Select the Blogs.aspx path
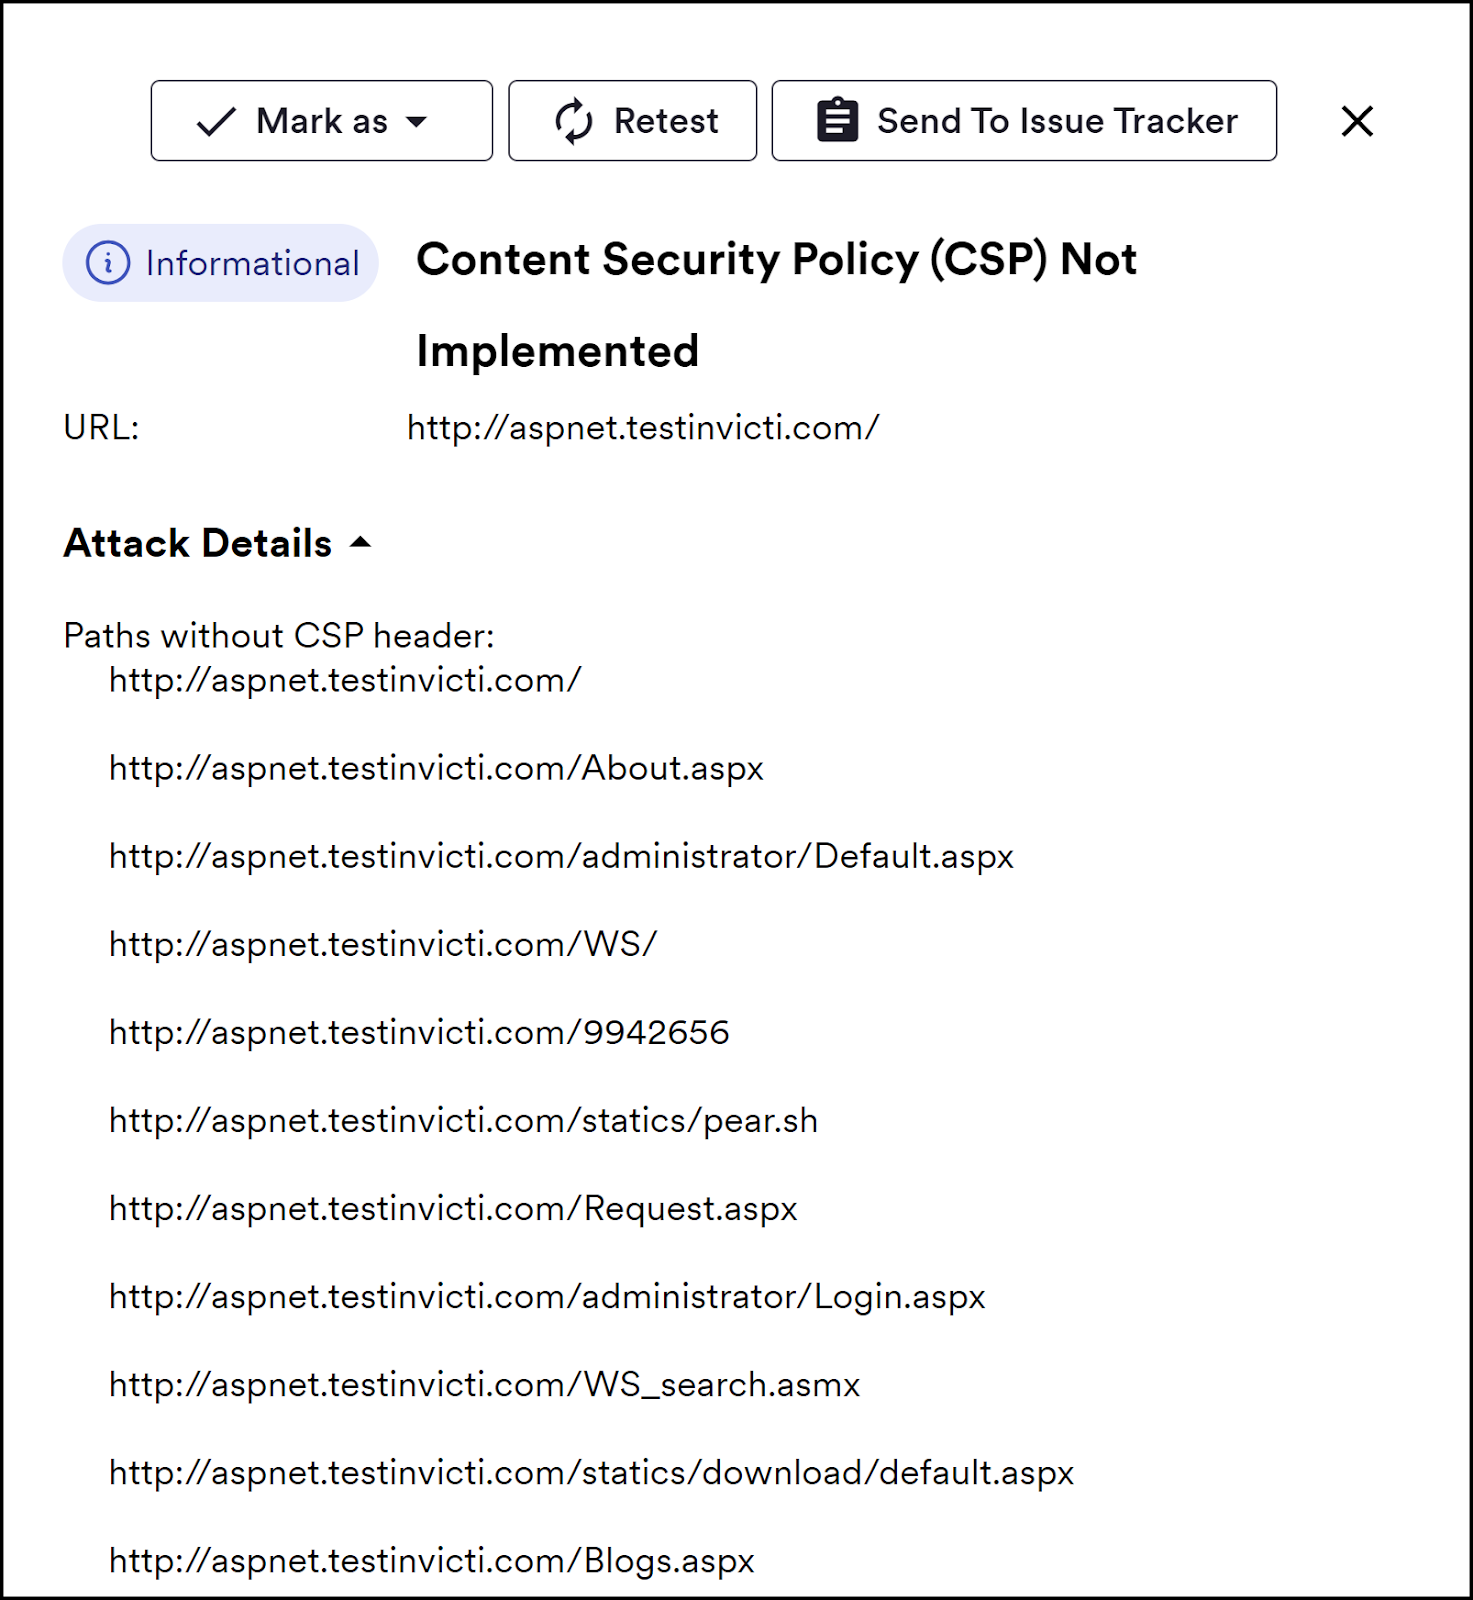Image resolution: width=1473 pixels, height=1600 pixels. (x=432, y=1561)
